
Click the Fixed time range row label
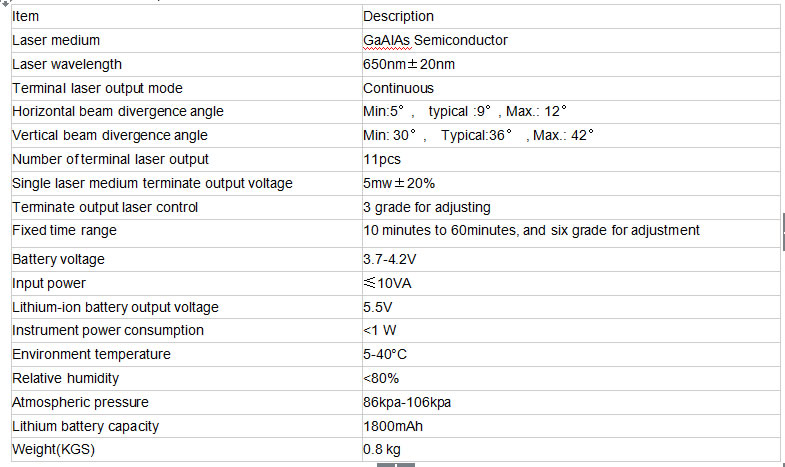(64, 231)
